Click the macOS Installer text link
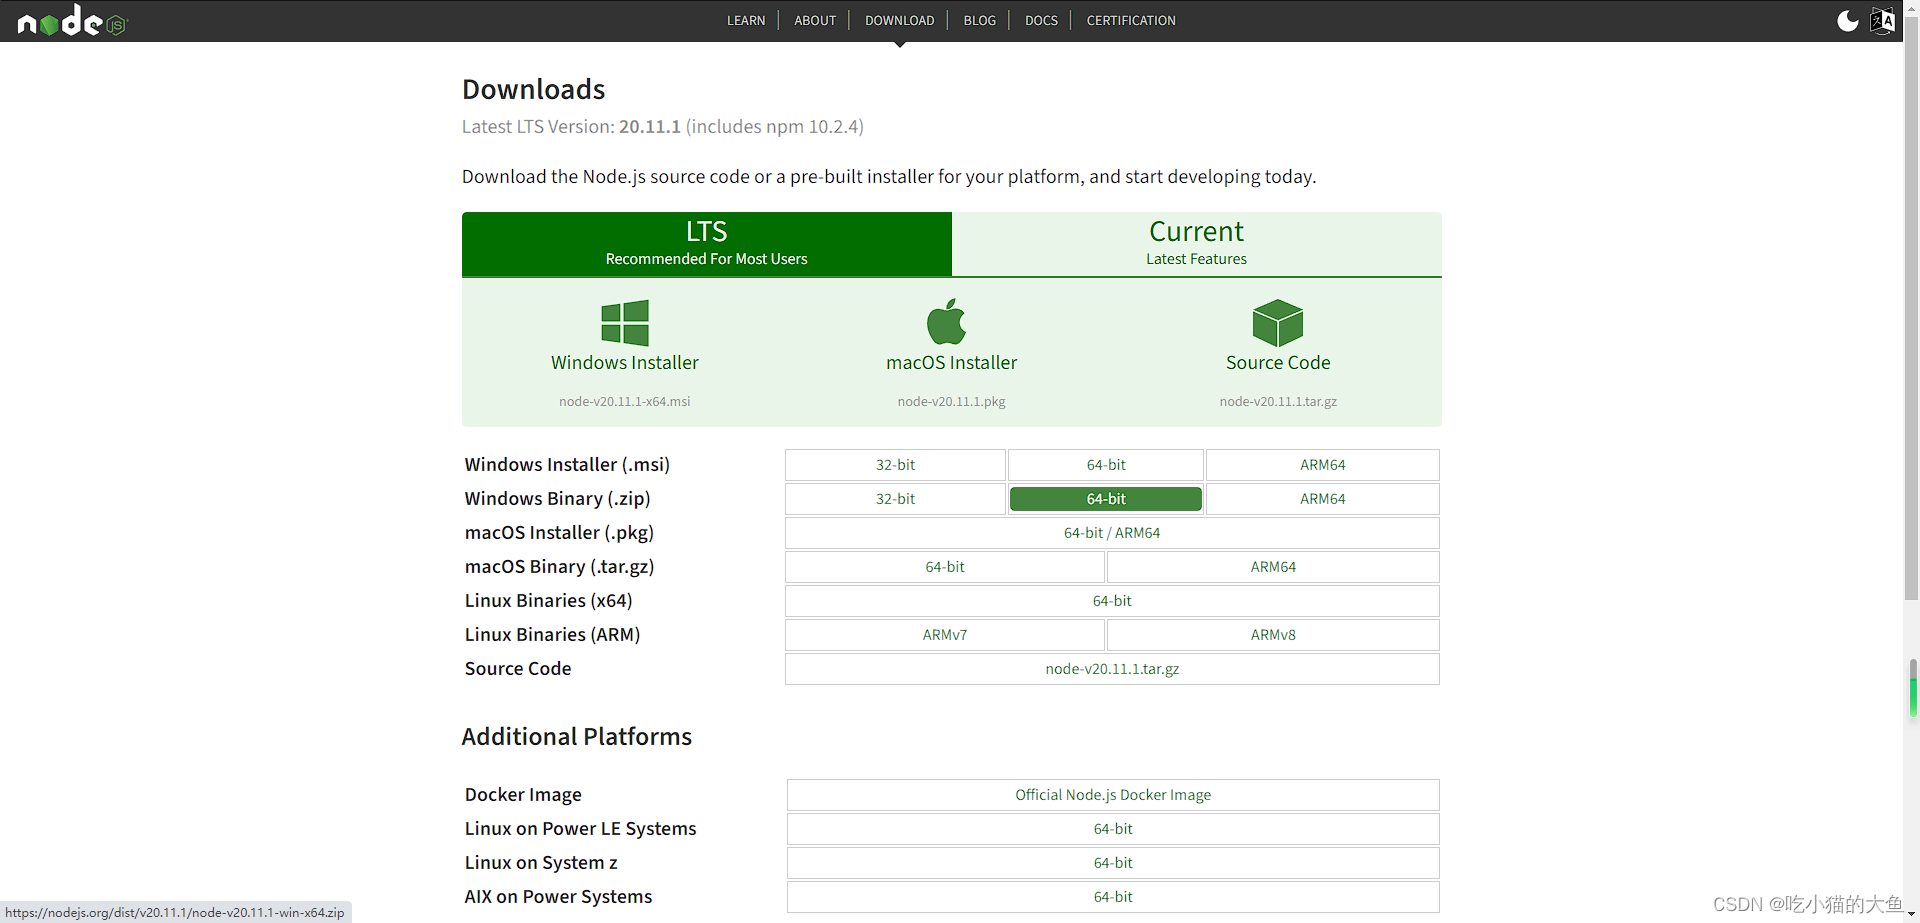The image size is (1920, 923). click(x=952, y=363)
